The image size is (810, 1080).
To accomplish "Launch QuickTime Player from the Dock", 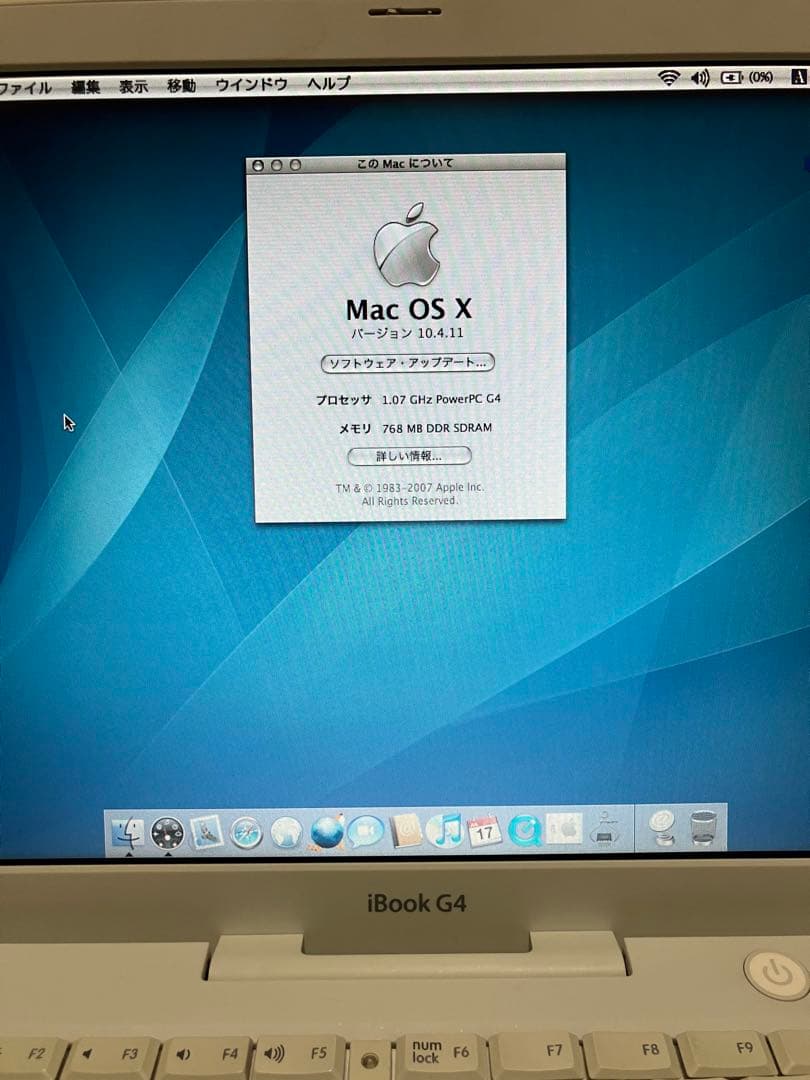I will point(525,829).
